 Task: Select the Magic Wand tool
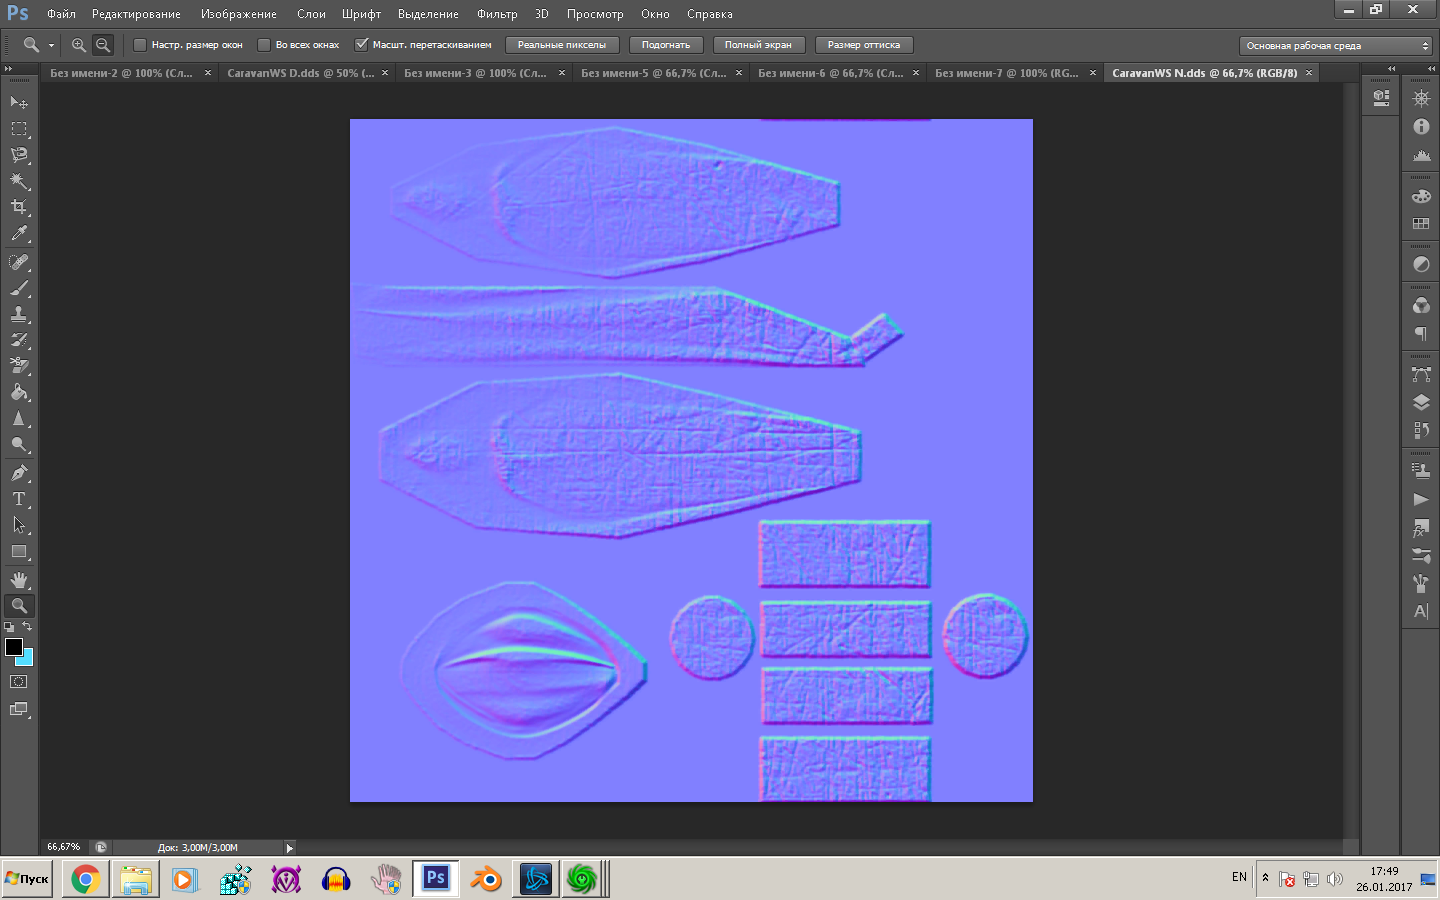(x=19, y=181)
